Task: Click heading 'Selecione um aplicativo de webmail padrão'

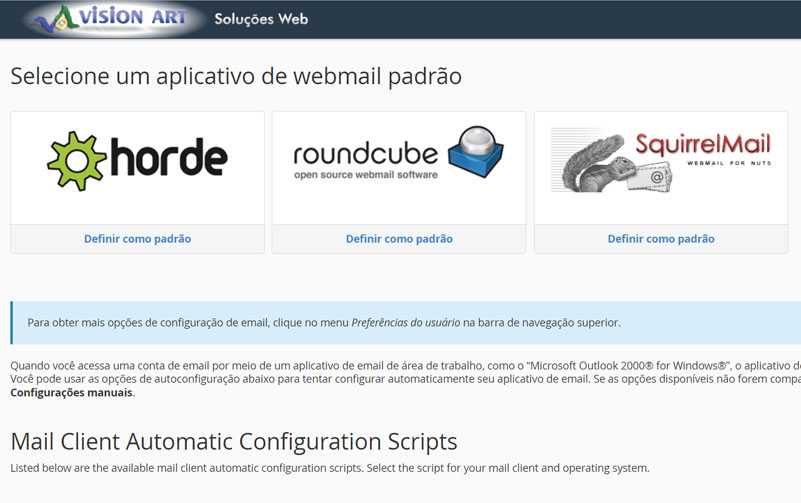Action: tap(236, 76)
